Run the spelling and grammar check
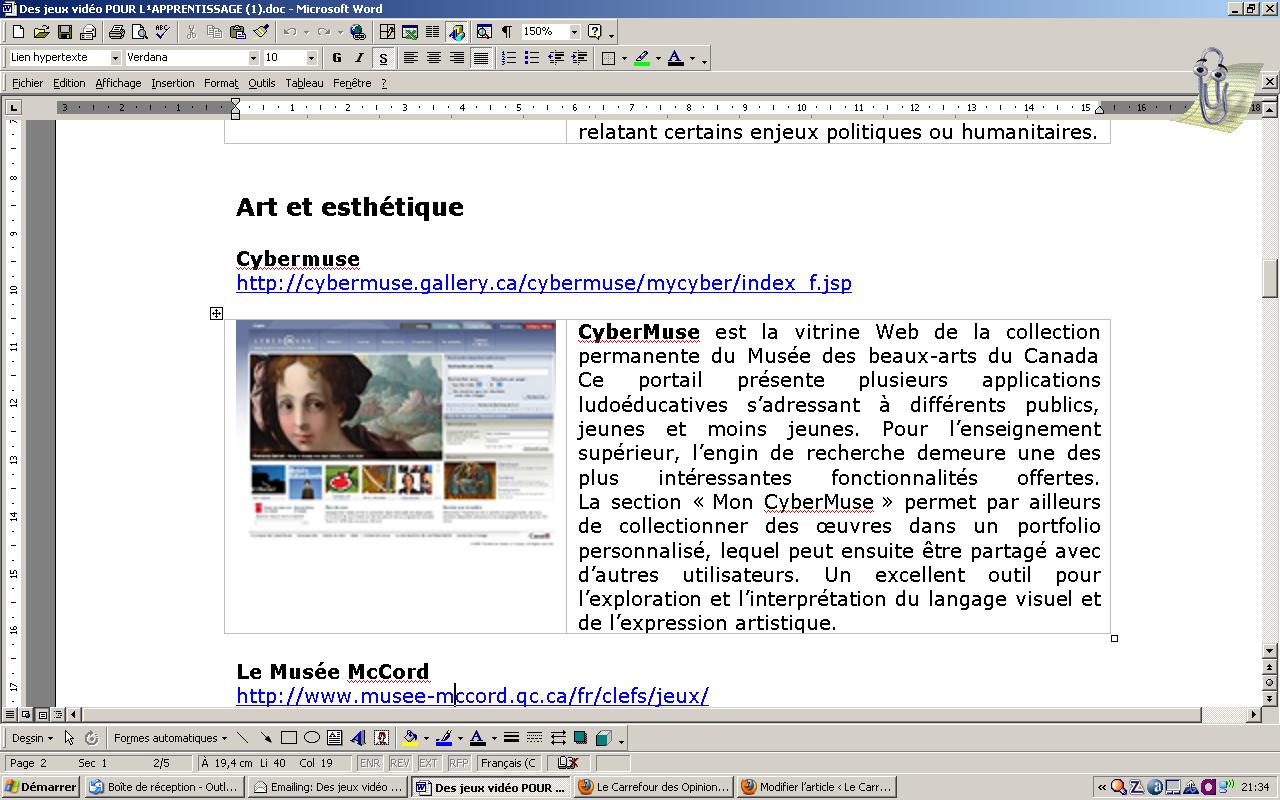This screenshot has width=1280, height=800. [162, 32]
